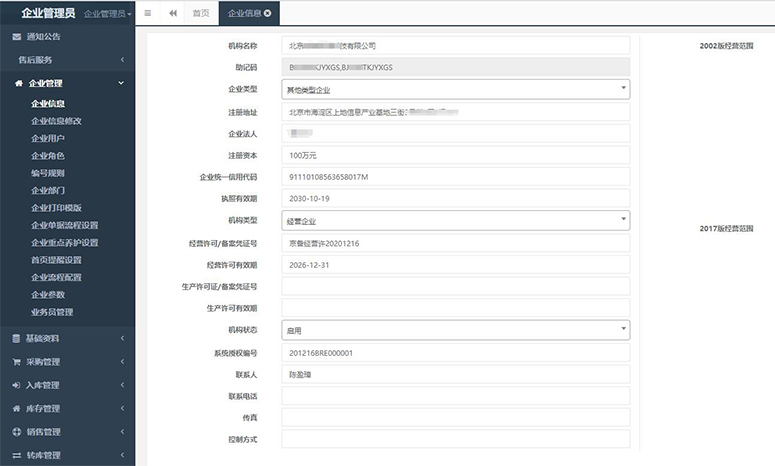Click the globe icon beside 销售管理

tap(16, 431)
